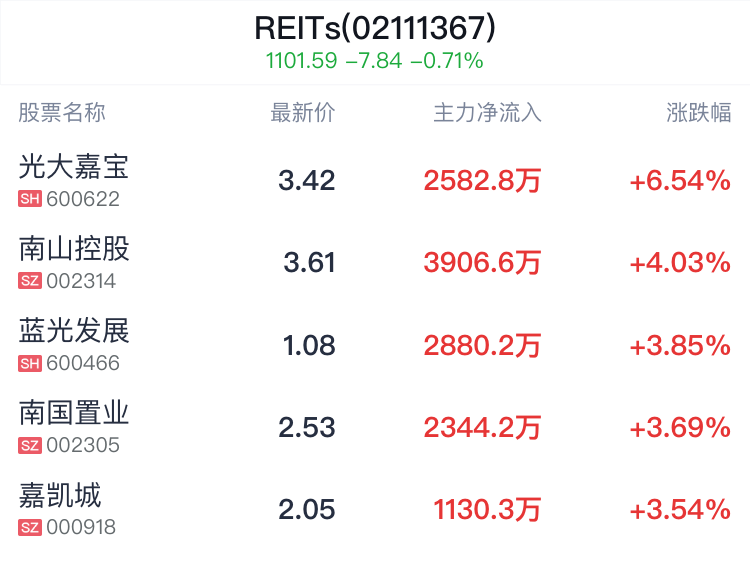Click the +3.54% change for 嘉凯城
Screen dimensions: 750x564
tap(680, 510)
